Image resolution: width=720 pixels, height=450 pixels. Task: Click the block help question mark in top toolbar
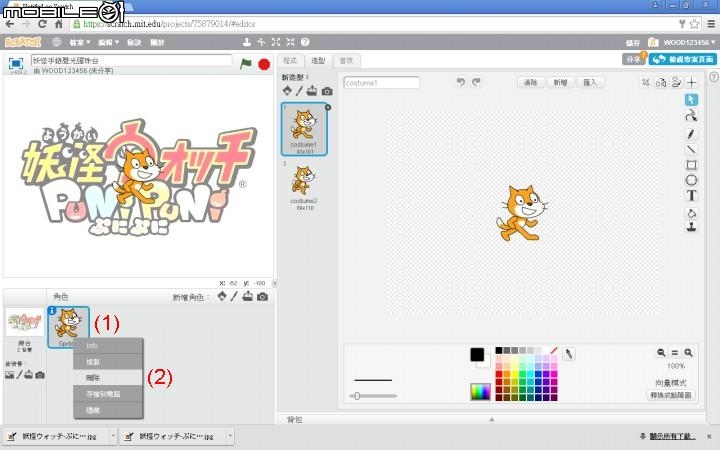(x=305, y=42)
